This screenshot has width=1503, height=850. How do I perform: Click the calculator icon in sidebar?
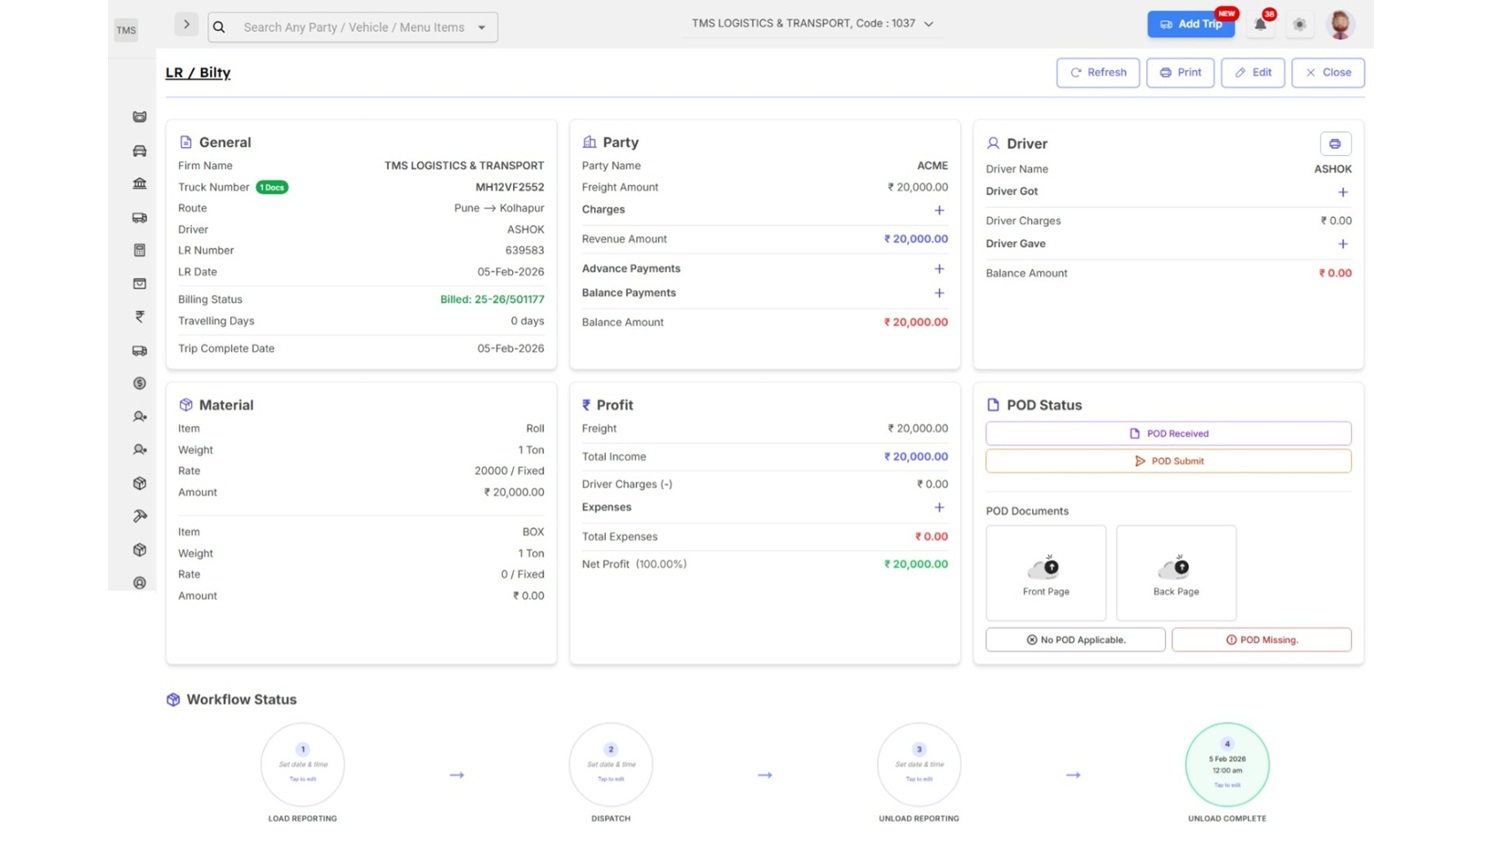[140, 250]
